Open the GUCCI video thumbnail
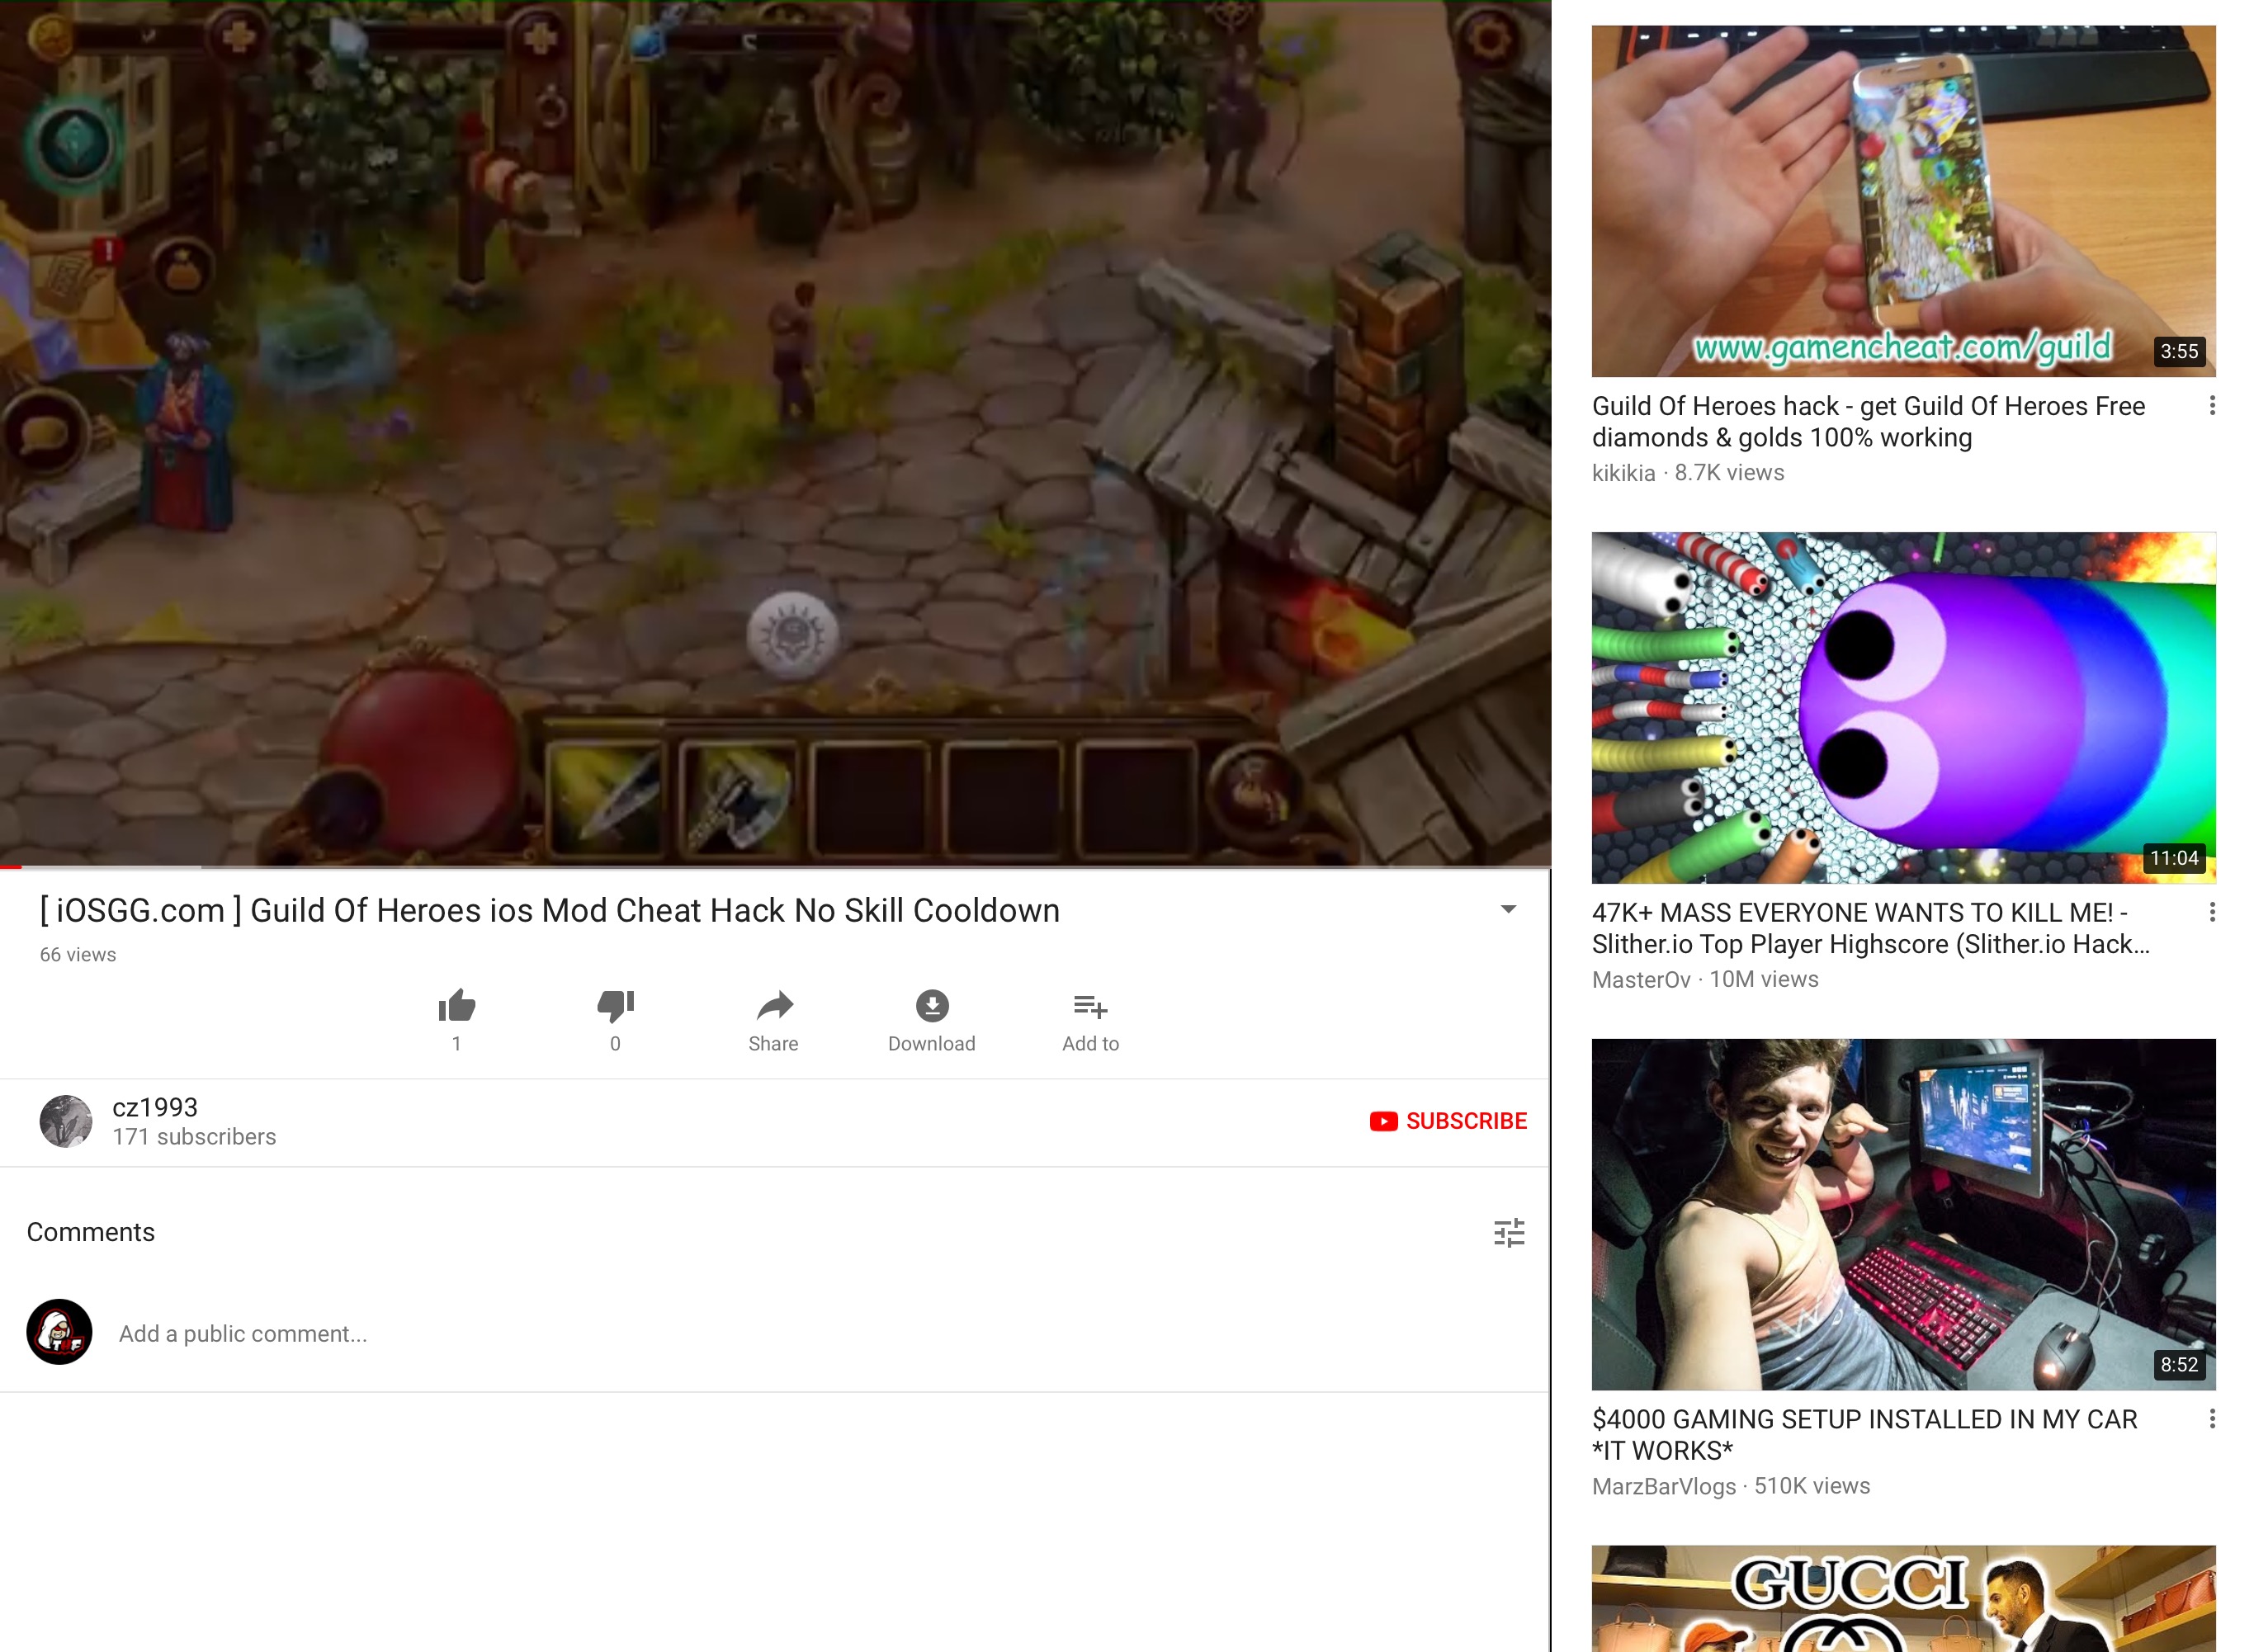The height and width of the screenshot is (1652, 2254). 1903,1598
